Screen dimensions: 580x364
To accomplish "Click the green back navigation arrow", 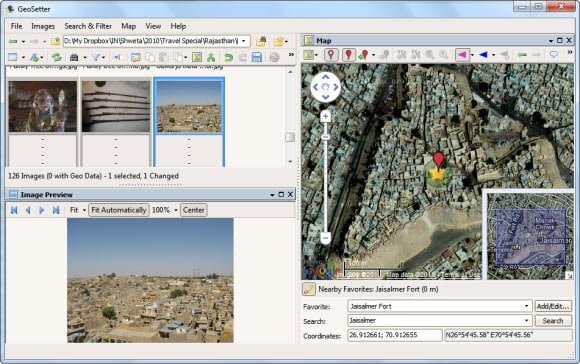I will [x=13, y=41].
